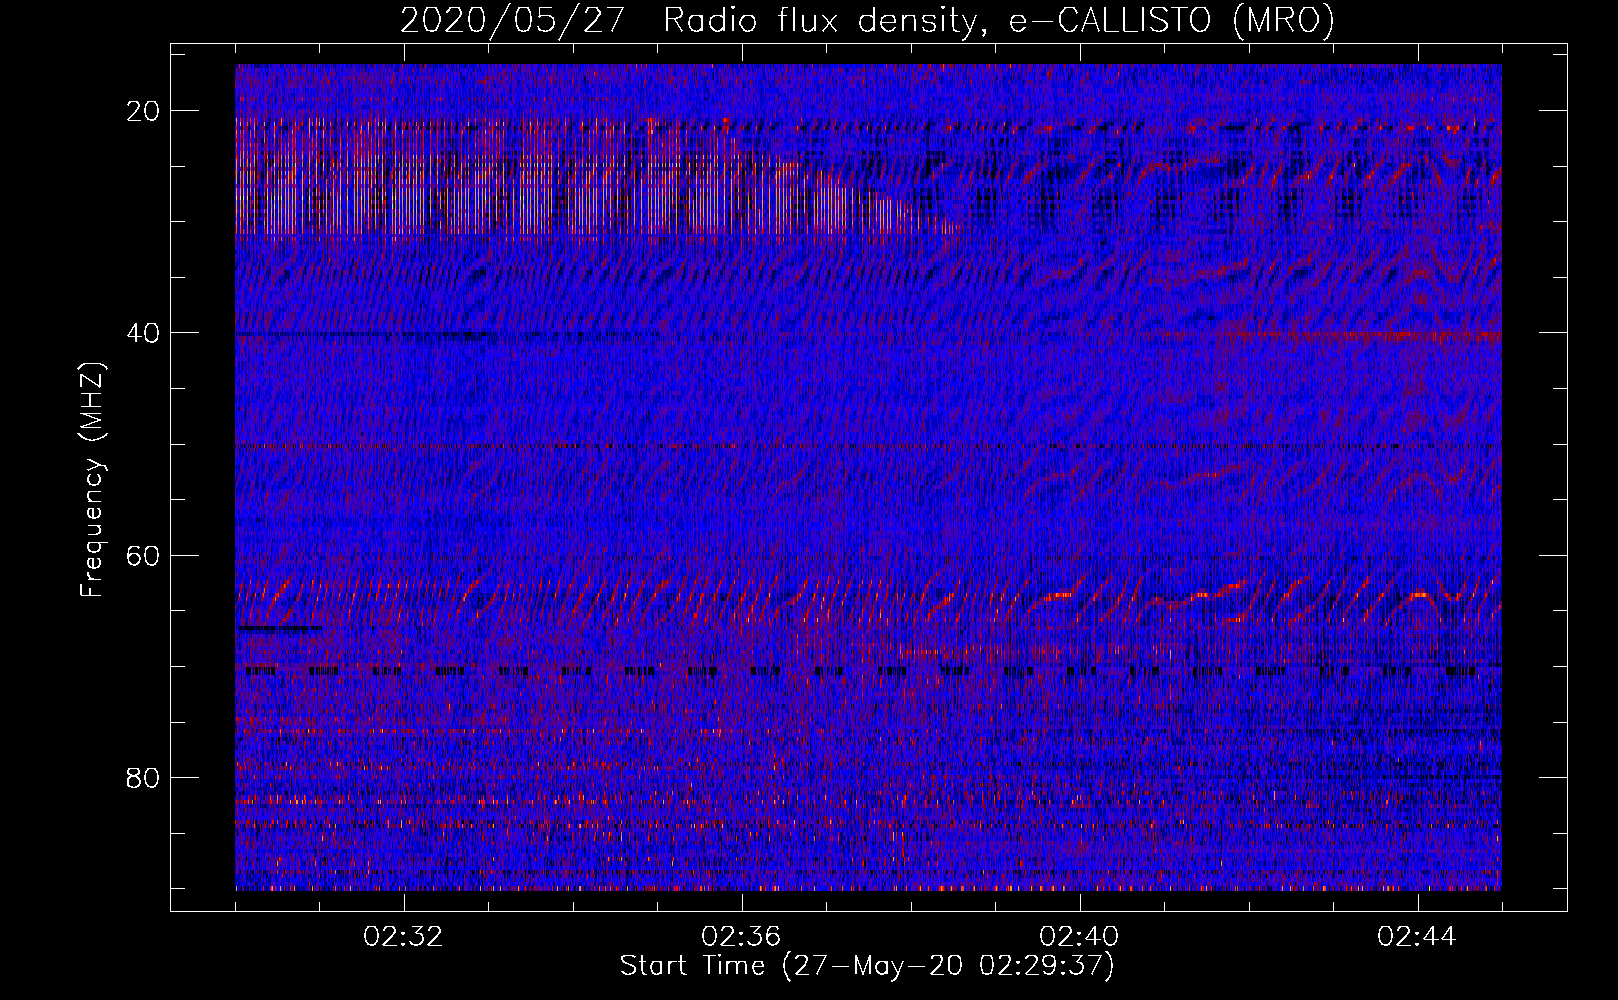Click the 02:40 time tick label
Image resolution: width=1618 pixels, height=1000 pixels.
pos(1079,937)
